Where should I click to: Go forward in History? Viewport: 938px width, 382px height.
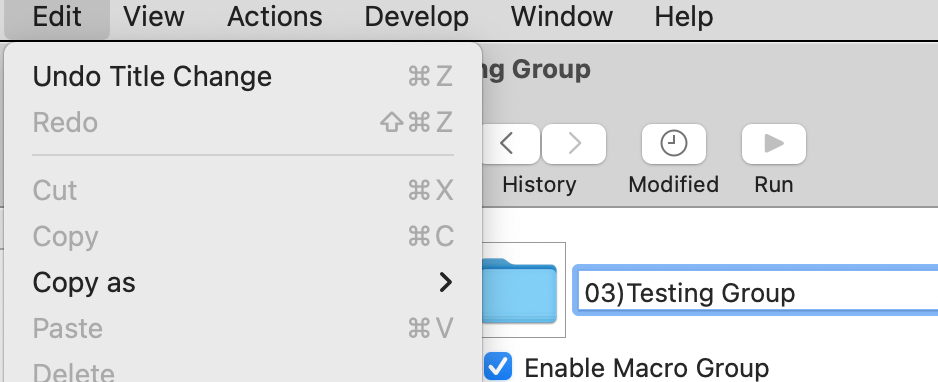pos(574,144)
